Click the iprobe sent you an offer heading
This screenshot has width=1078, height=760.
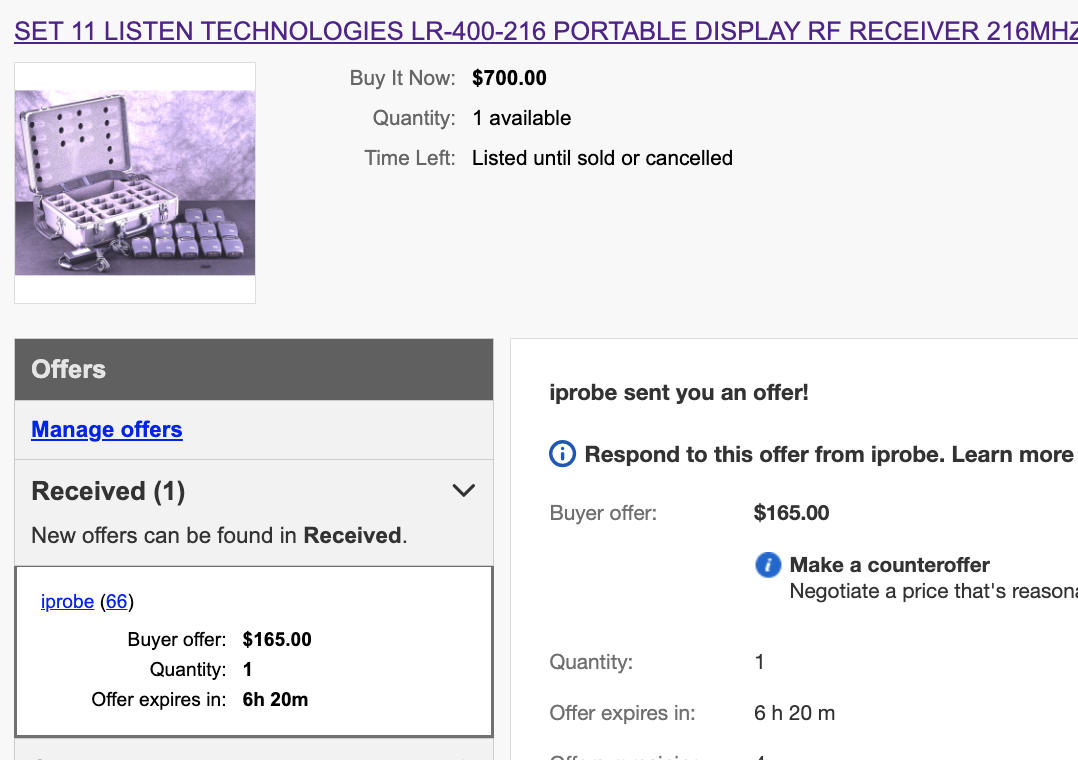click(679, 393)
